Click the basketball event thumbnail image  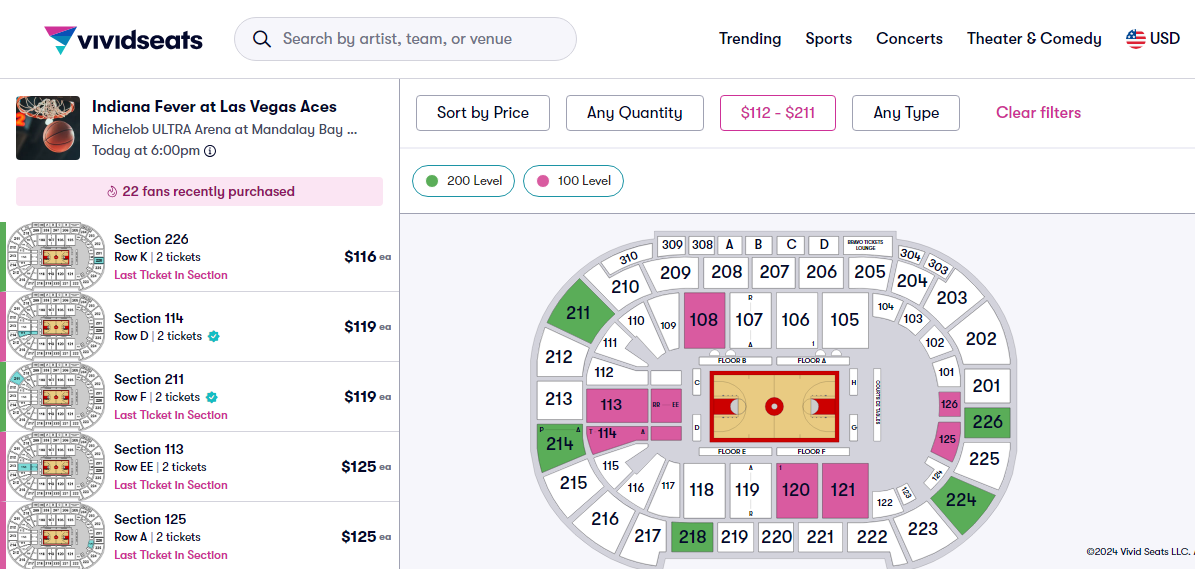48,128
